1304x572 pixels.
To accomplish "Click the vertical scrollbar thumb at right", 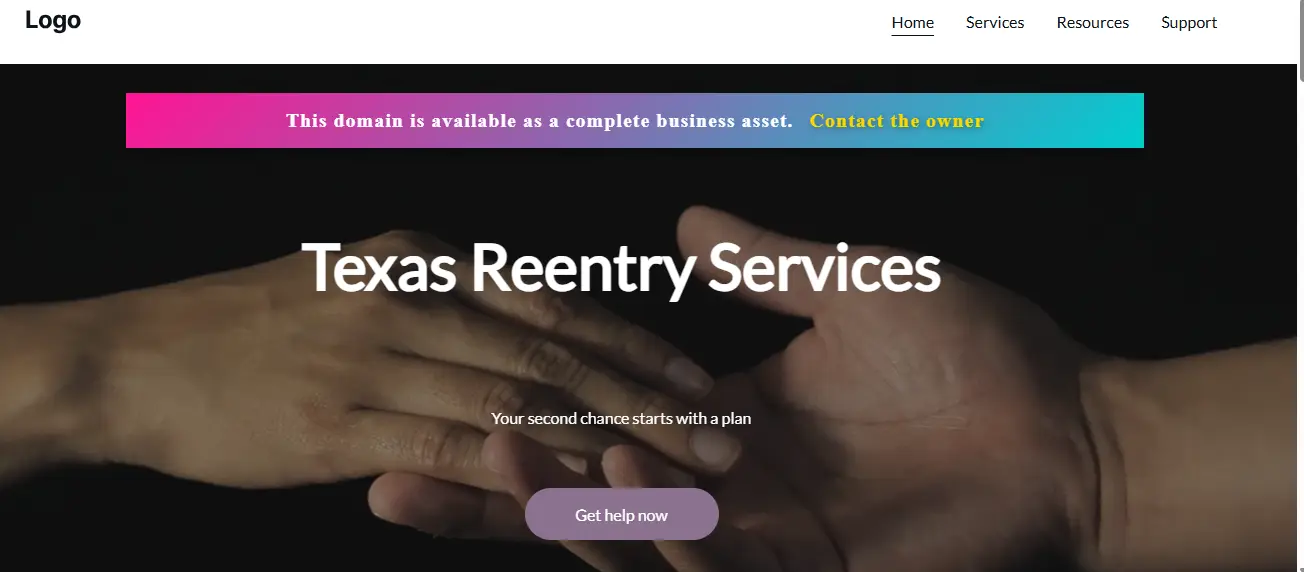I will point(1300,40).
